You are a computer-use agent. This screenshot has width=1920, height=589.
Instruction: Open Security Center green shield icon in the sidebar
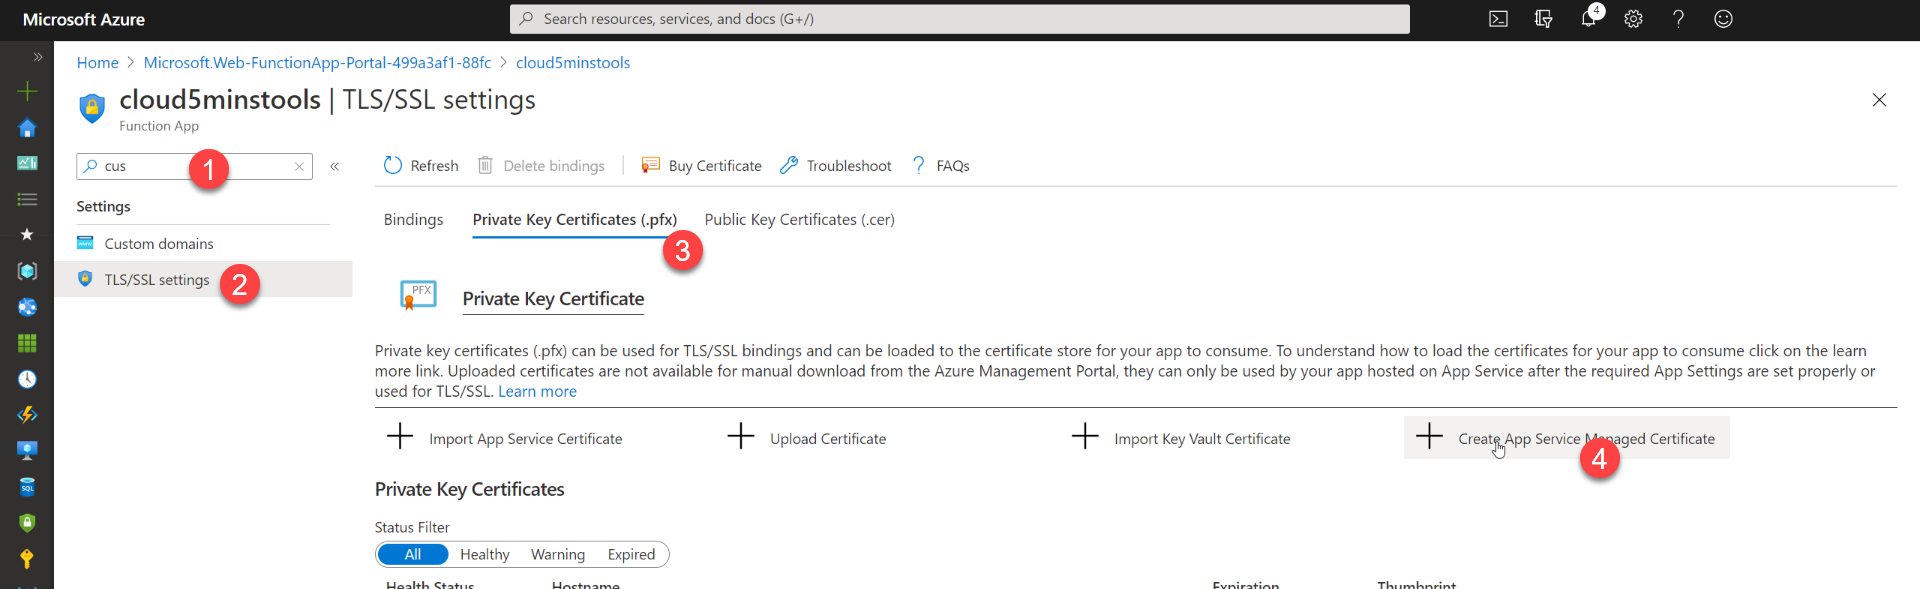27,522
